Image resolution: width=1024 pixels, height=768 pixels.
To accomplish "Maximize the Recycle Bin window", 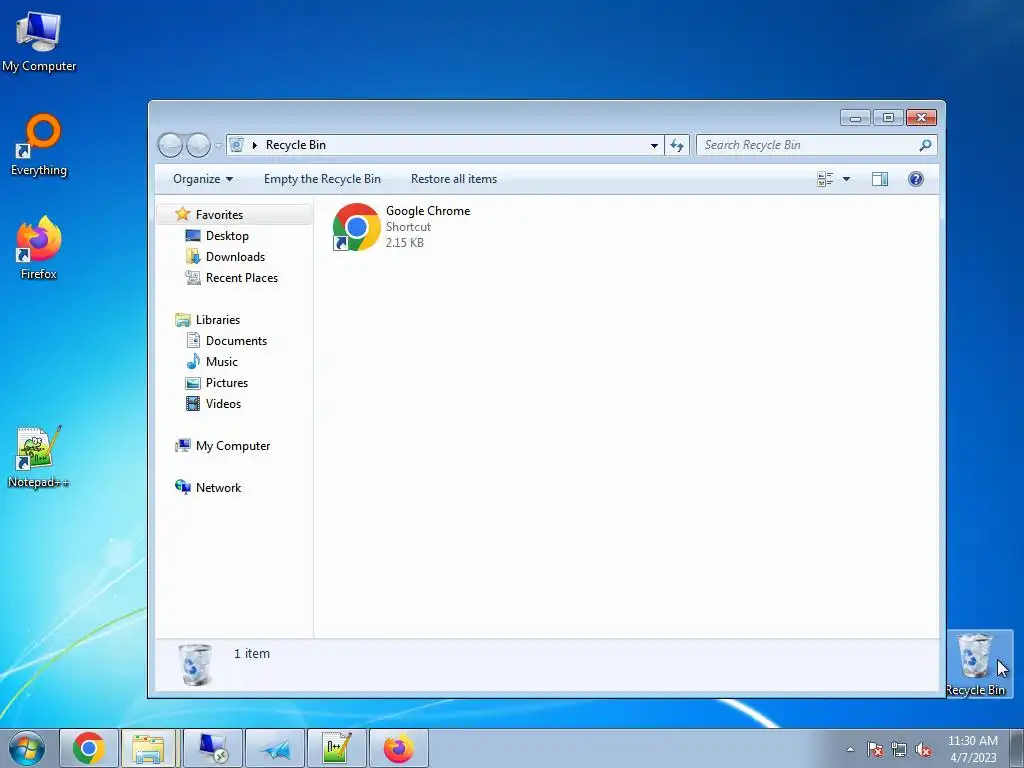I will 888,118.
